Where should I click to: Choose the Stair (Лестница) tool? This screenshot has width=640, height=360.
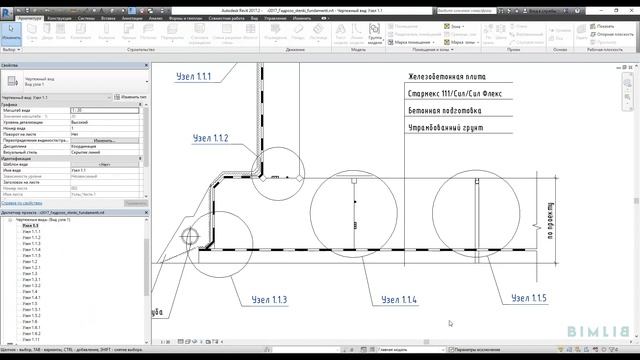tap(318, 33)
